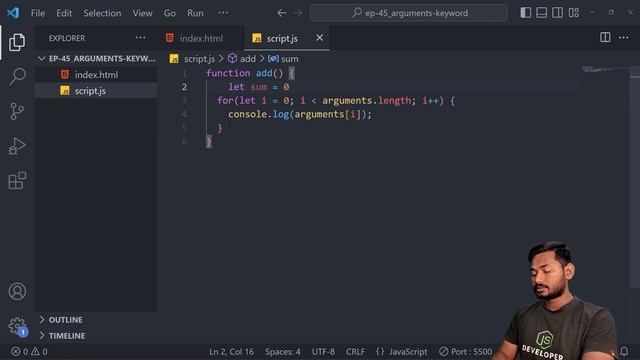Change the CRLF end of line sequence
Image resolution: width=640 pixels, height=360 pixels.
(356, 351)
